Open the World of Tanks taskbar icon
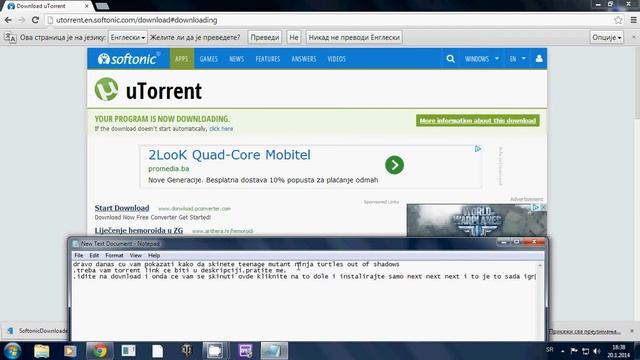 pos(187,351)
